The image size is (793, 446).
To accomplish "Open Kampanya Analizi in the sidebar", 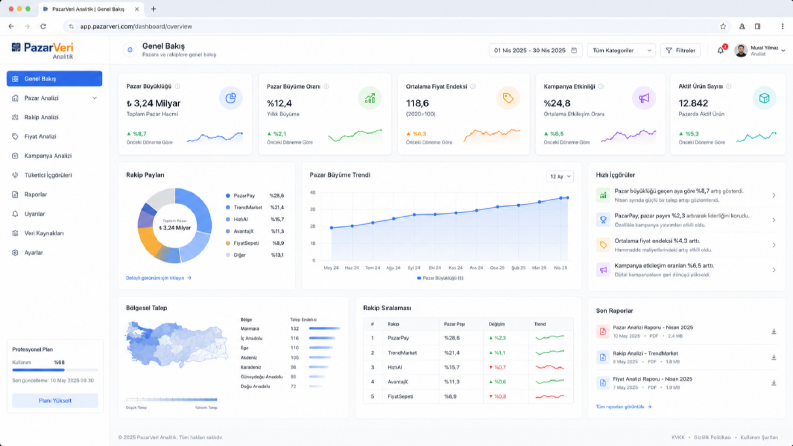I will [54, 156].
